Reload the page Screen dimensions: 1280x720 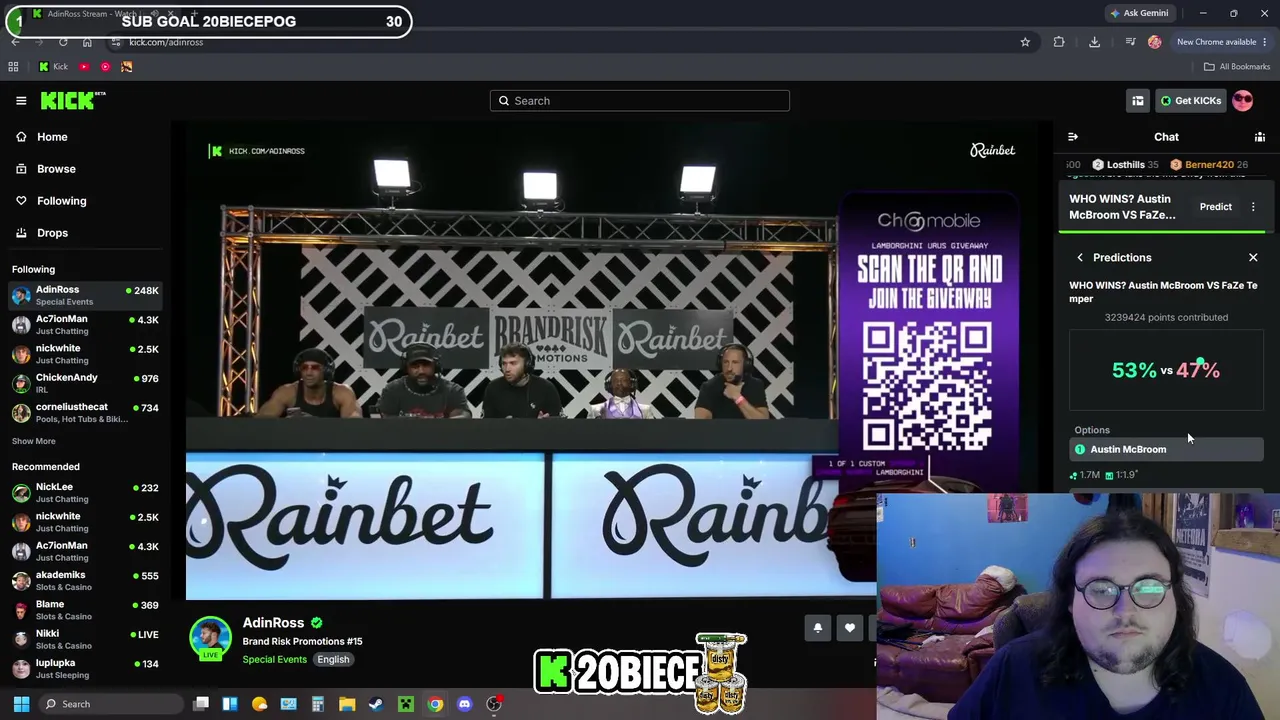click(x=63, y=42)
